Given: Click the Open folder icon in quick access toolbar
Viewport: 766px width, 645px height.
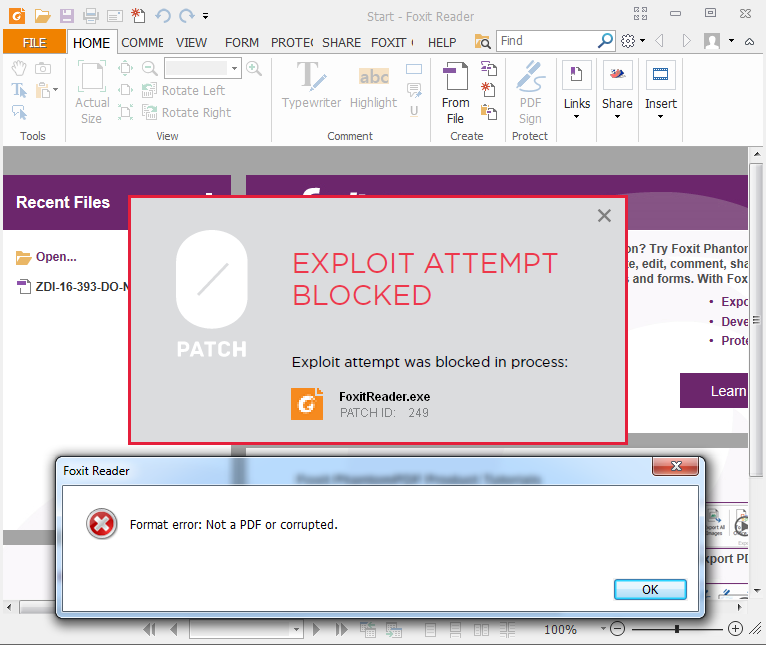Looking at the screenshot, I should tap(43, 16).
